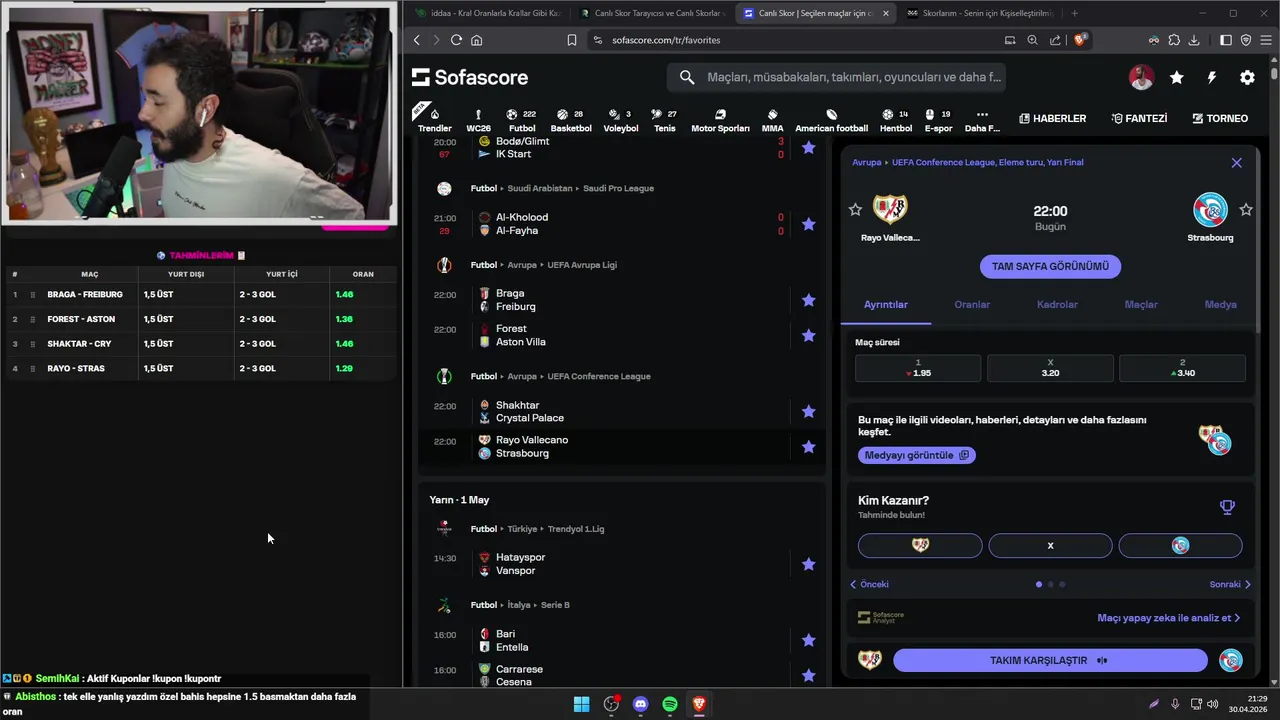Viewport: 1280px width, 720px height.
Task: Open Maçı yapay zeka ile analiz et
Action: [x=1168, y=618]
